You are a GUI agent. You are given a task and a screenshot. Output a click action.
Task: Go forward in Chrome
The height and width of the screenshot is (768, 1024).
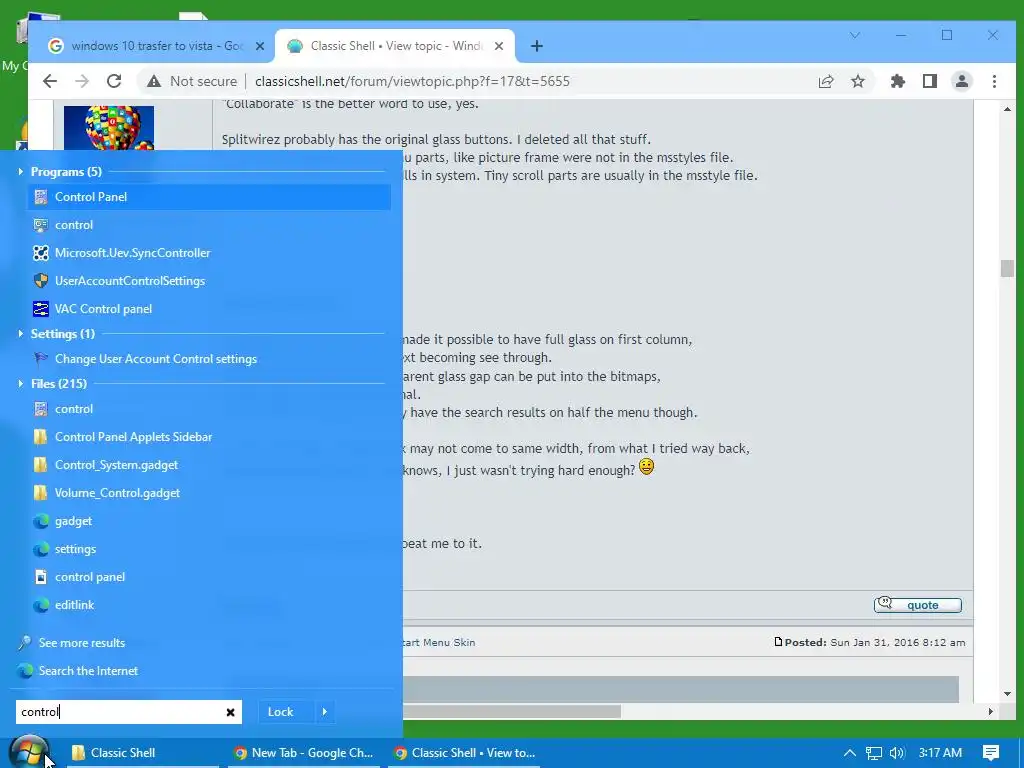pos(82,81)
